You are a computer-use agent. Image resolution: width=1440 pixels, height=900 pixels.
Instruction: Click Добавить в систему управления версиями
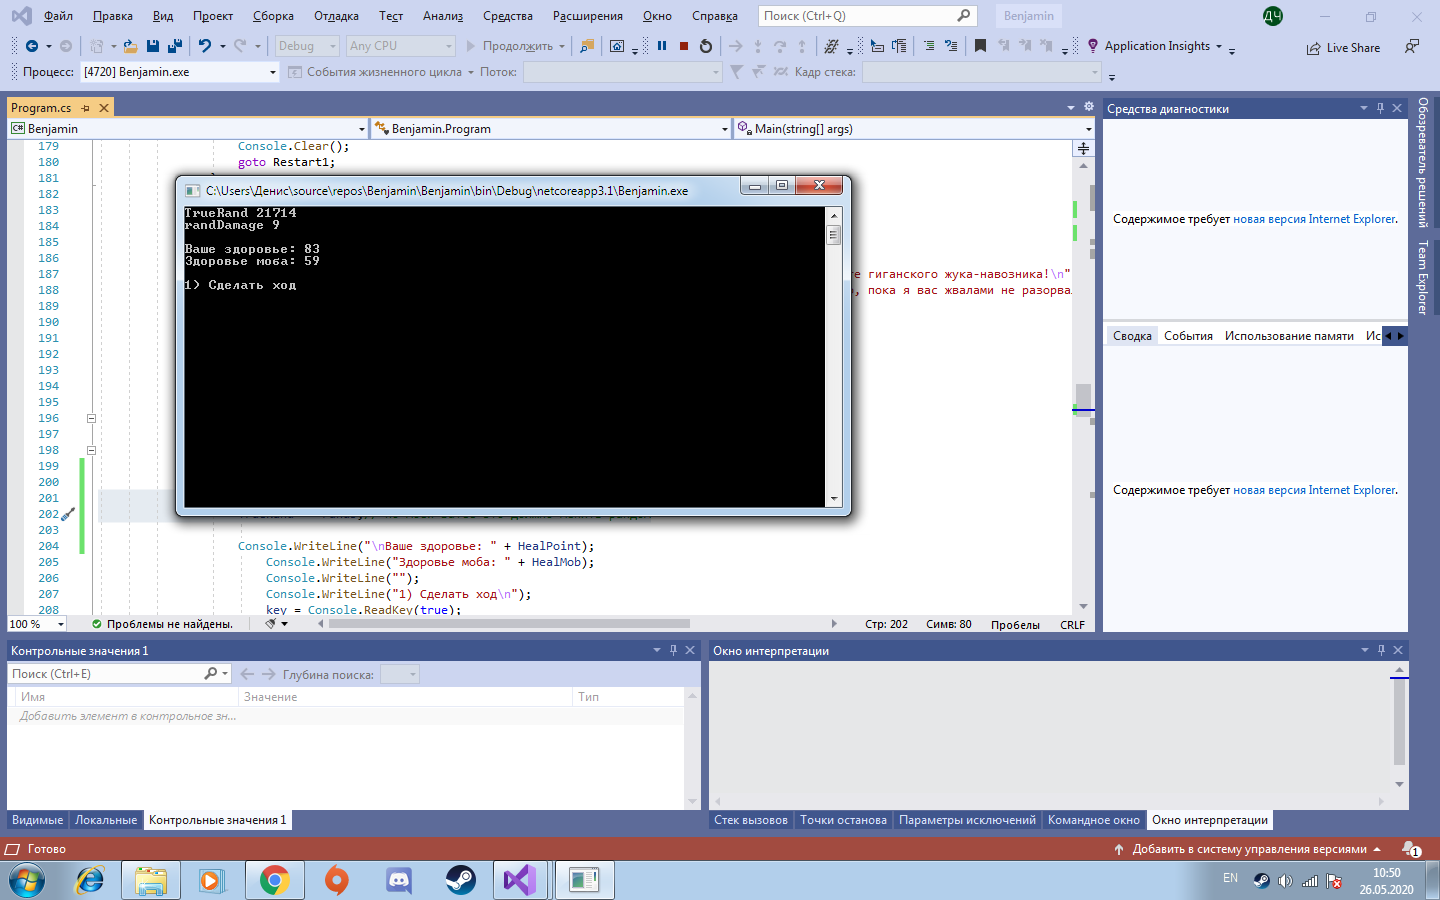1248,849
